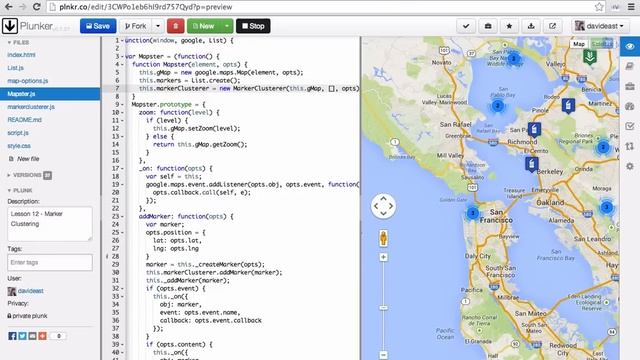
Task: Share the plunk on Facebook
Action: (x=12, y=336)
